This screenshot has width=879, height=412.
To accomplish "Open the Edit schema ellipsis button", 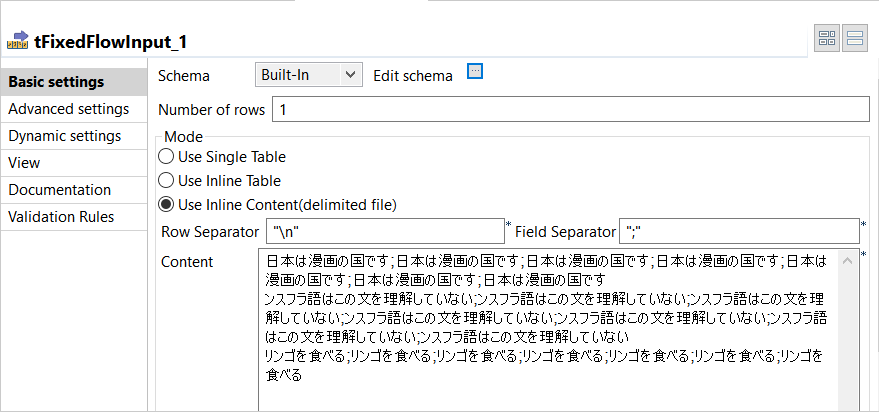I will tap(475, 71).
